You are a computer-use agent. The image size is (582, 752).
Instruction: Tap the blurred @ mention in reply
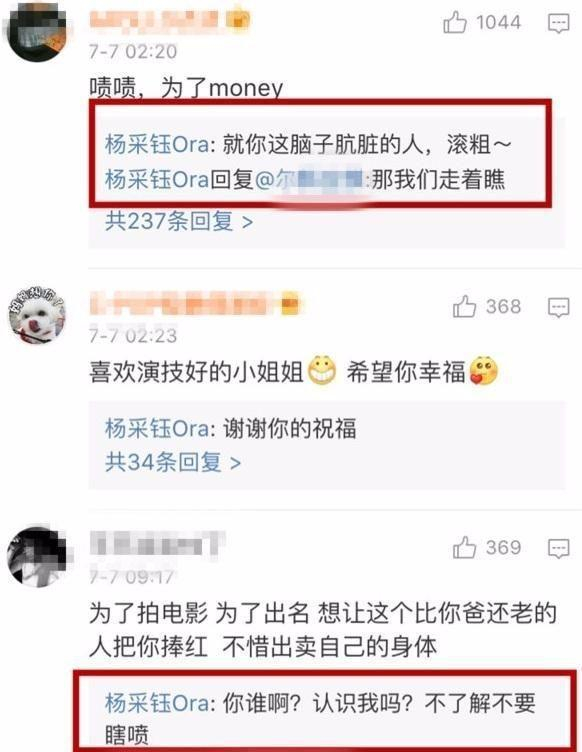point(311,179)
